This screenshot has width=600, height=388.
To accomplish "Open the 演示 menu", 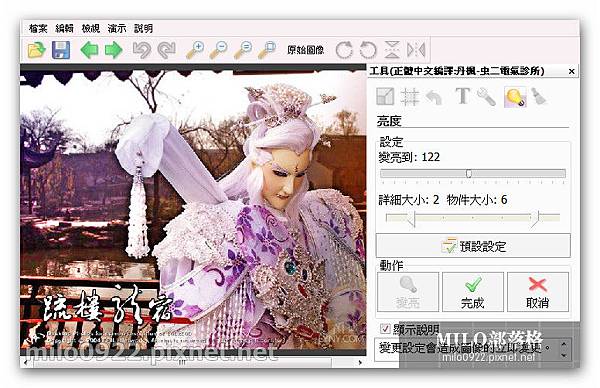I will [x=117, y=29].
